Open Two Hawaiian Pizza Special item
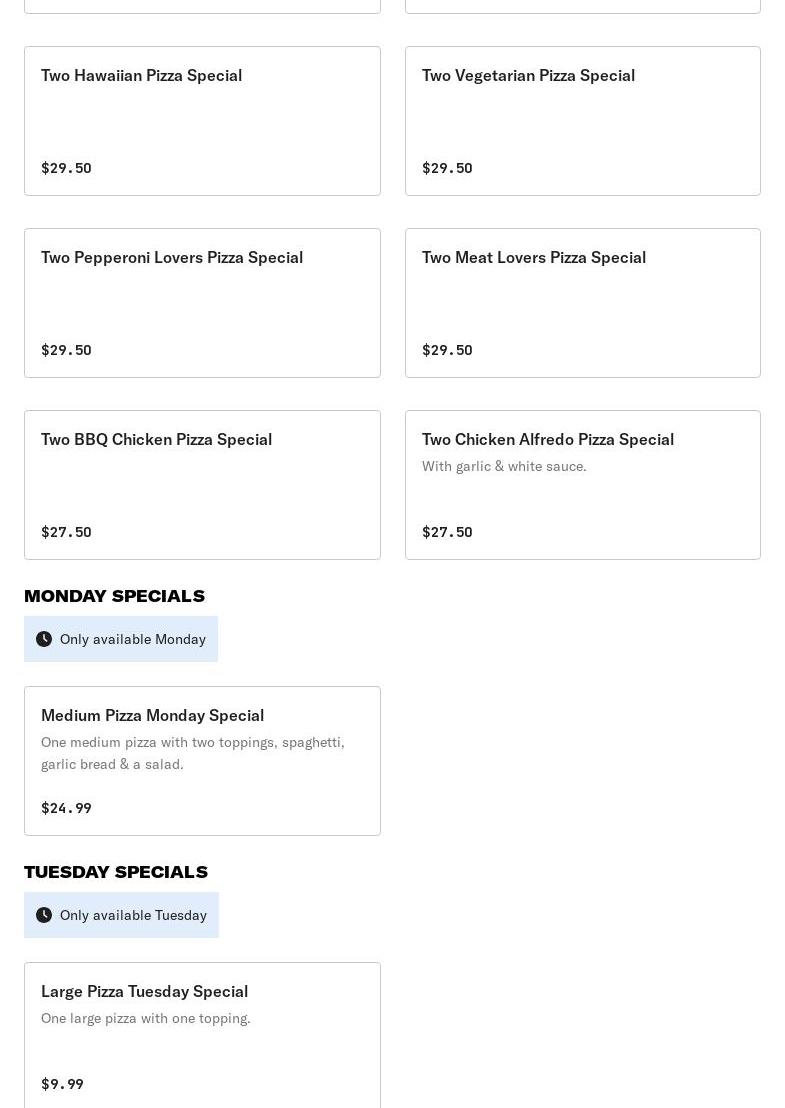Viewport: 785px width, 1108px height. click(141, 75)
